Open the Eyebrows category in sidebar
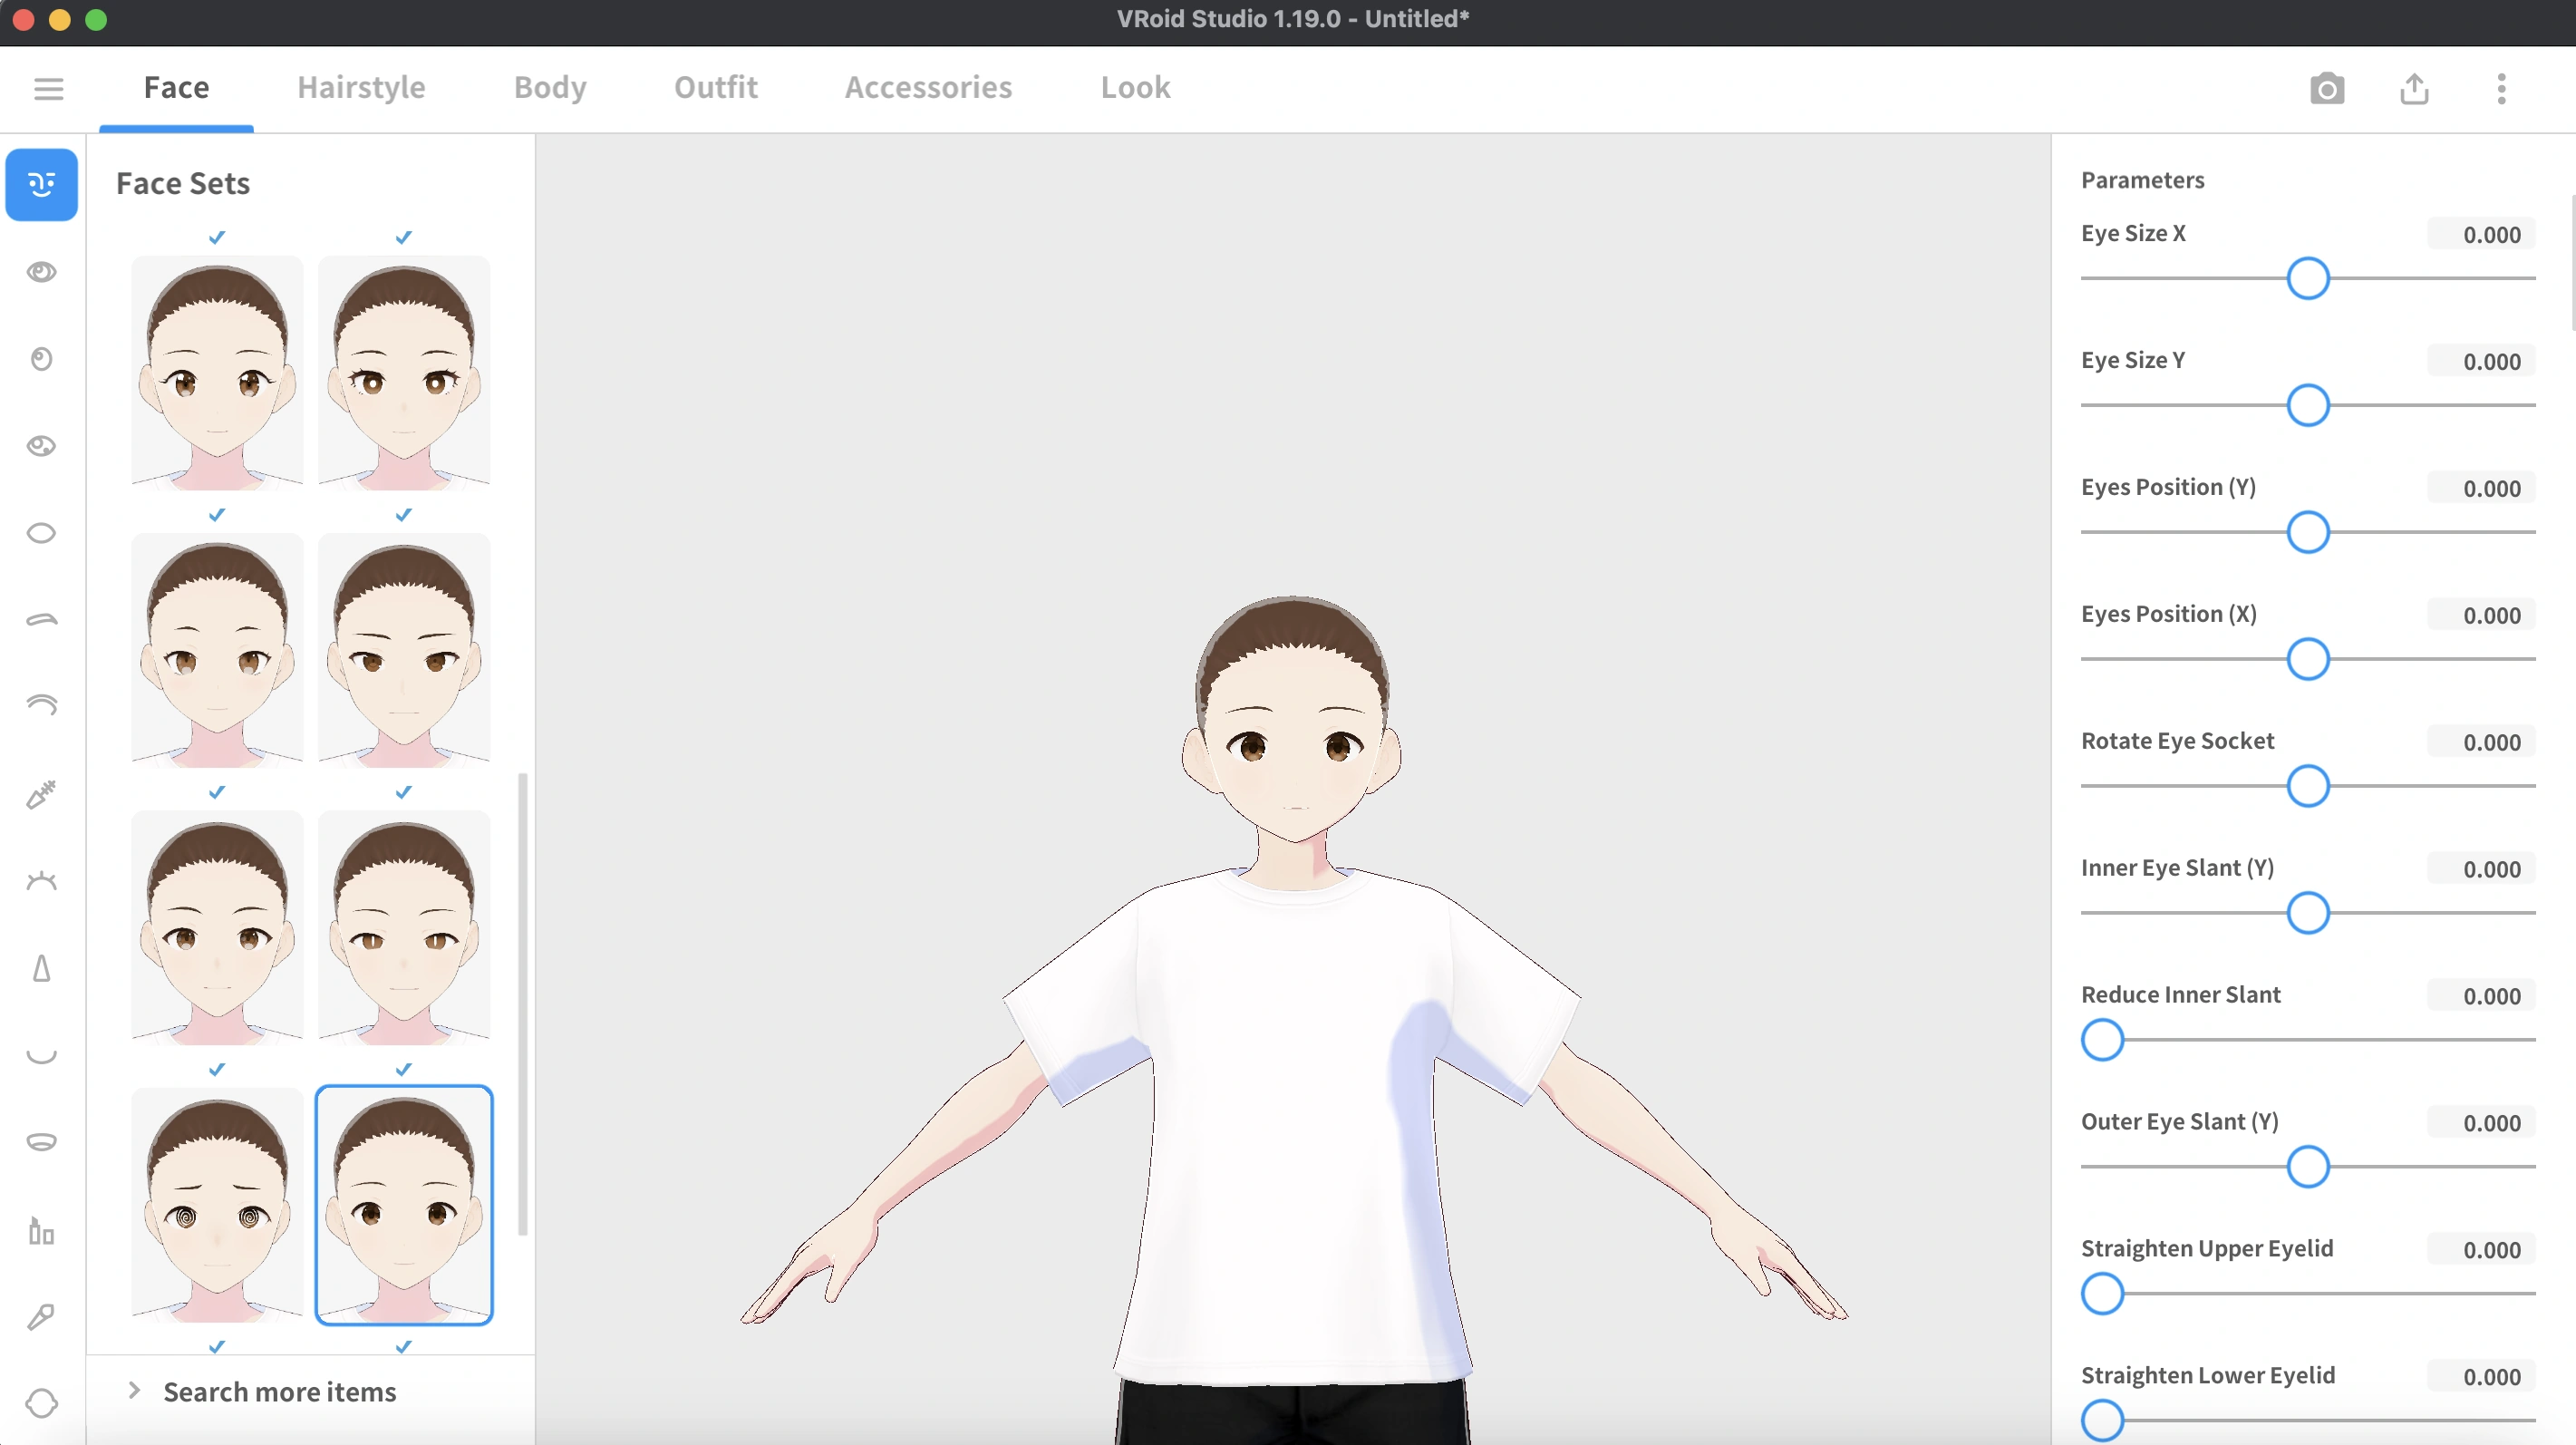The width and height of the screenshot is (2576, 1445). click(41, 620)
